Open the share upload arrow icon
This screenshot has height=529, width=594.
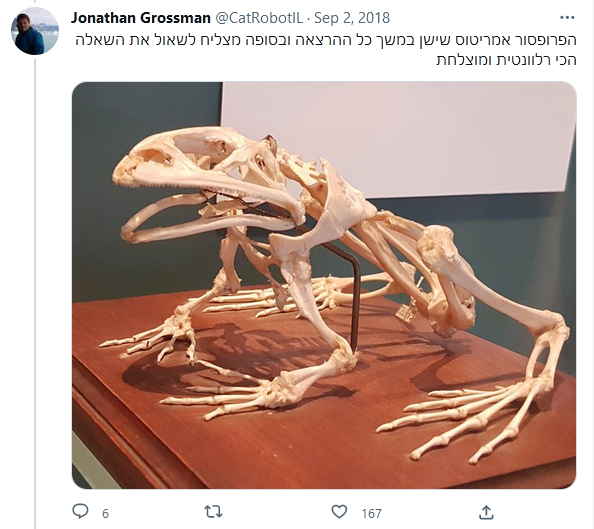tap(486, 512)
